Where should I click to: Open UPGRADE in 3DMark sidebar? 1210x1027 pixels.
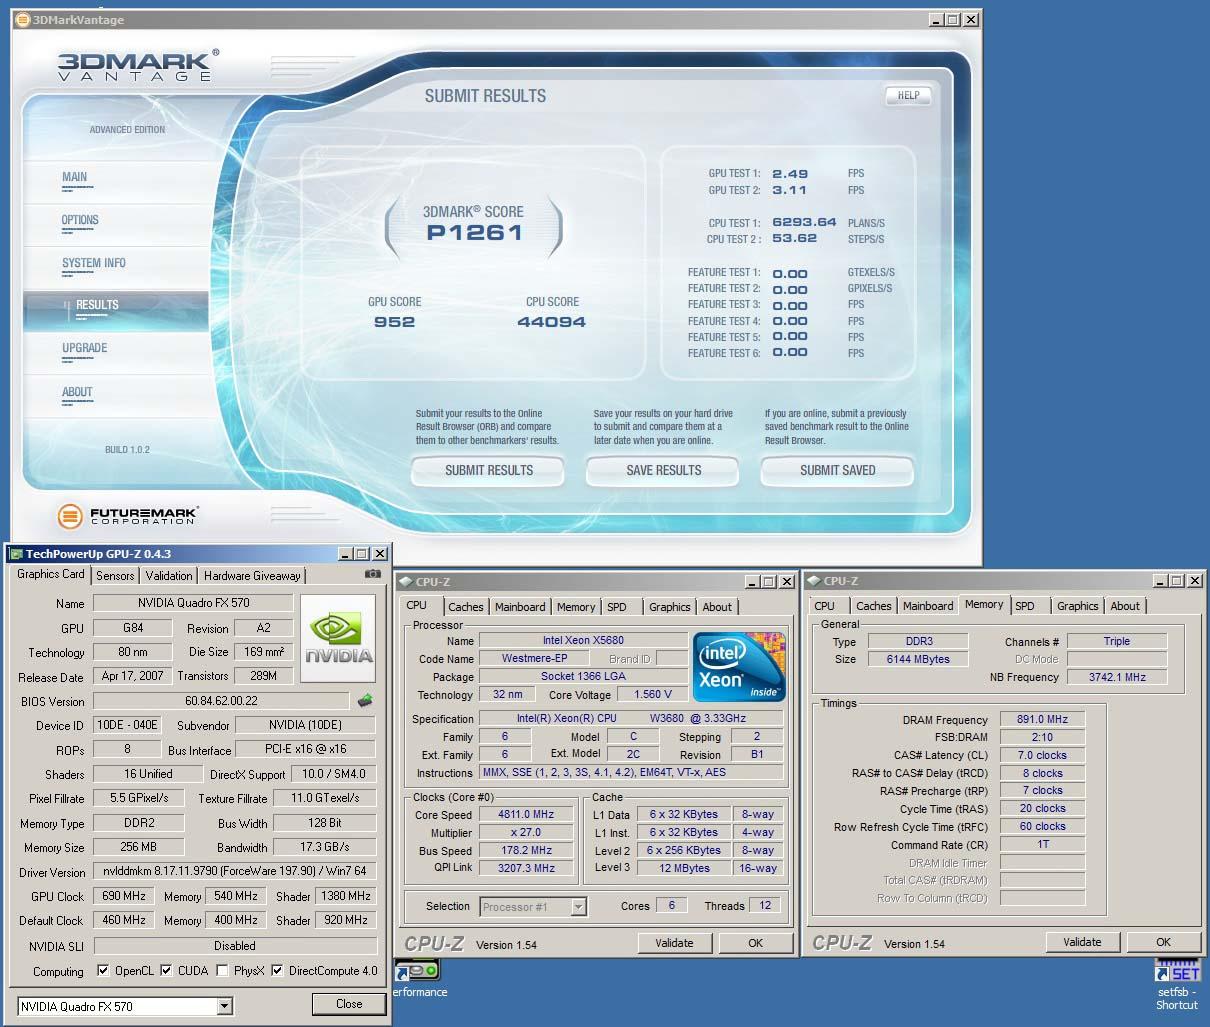click(85, 348)
